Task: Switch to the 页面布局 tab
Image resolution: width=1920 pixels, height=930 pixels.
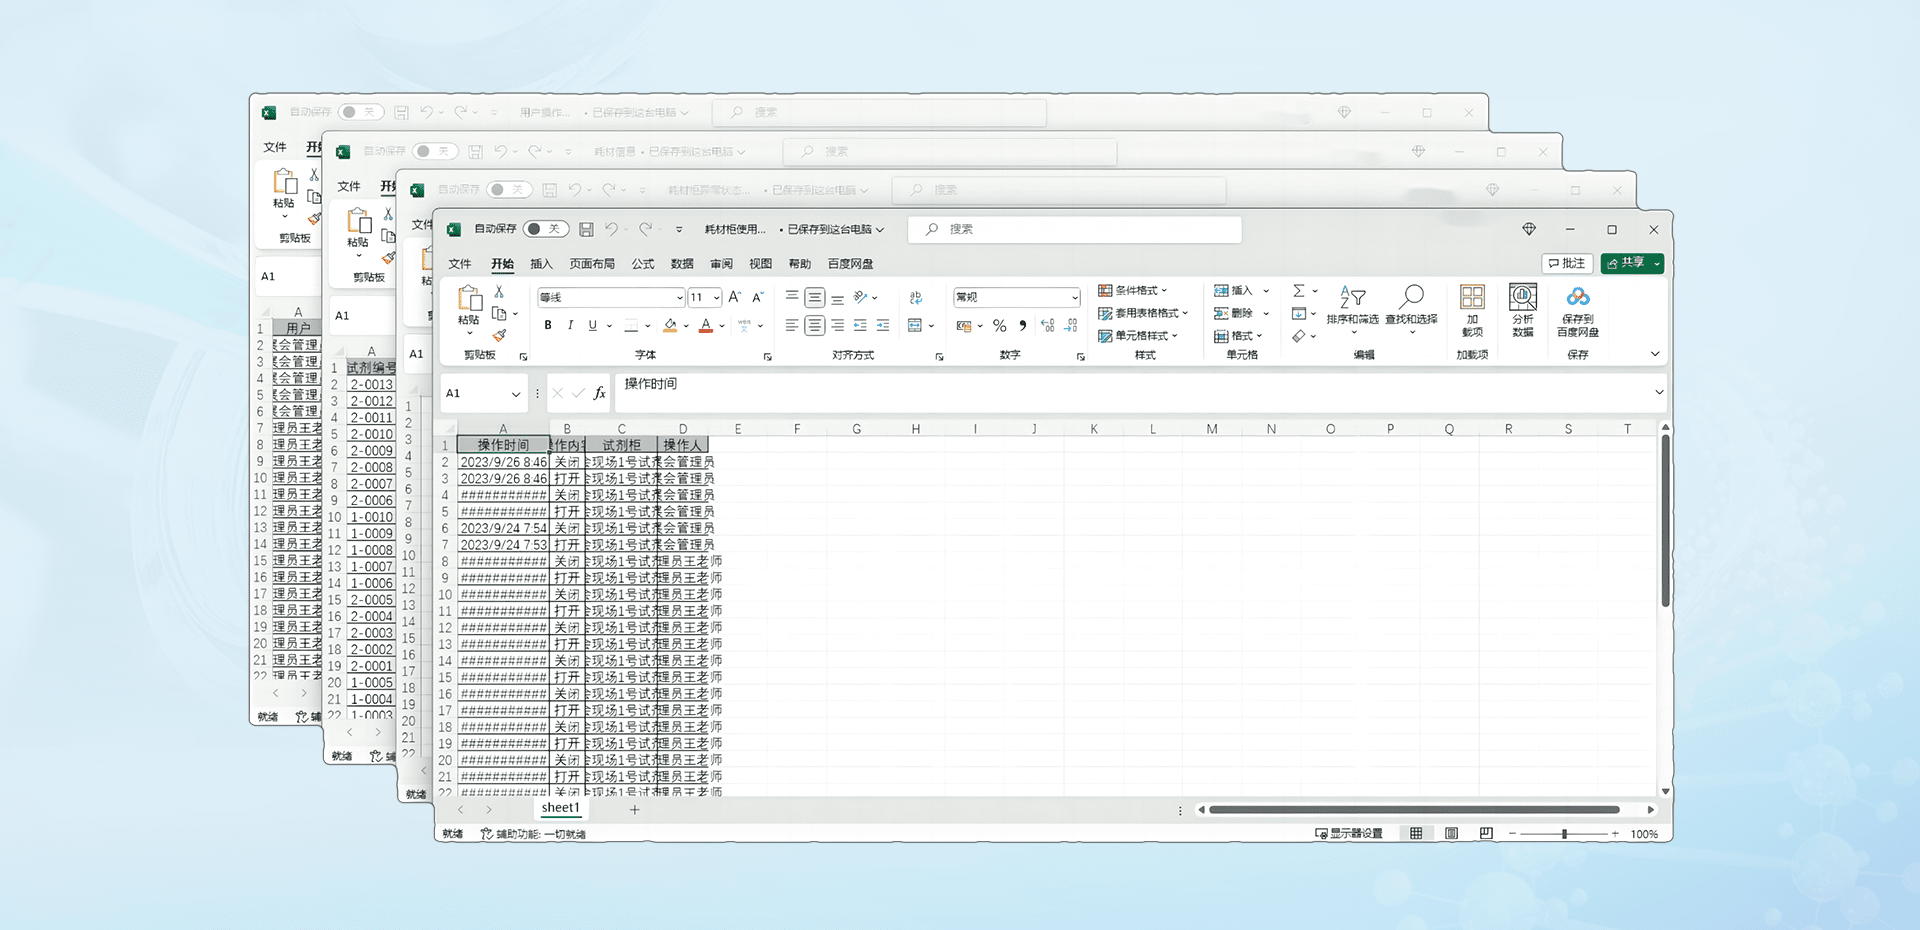Action: 592,264
